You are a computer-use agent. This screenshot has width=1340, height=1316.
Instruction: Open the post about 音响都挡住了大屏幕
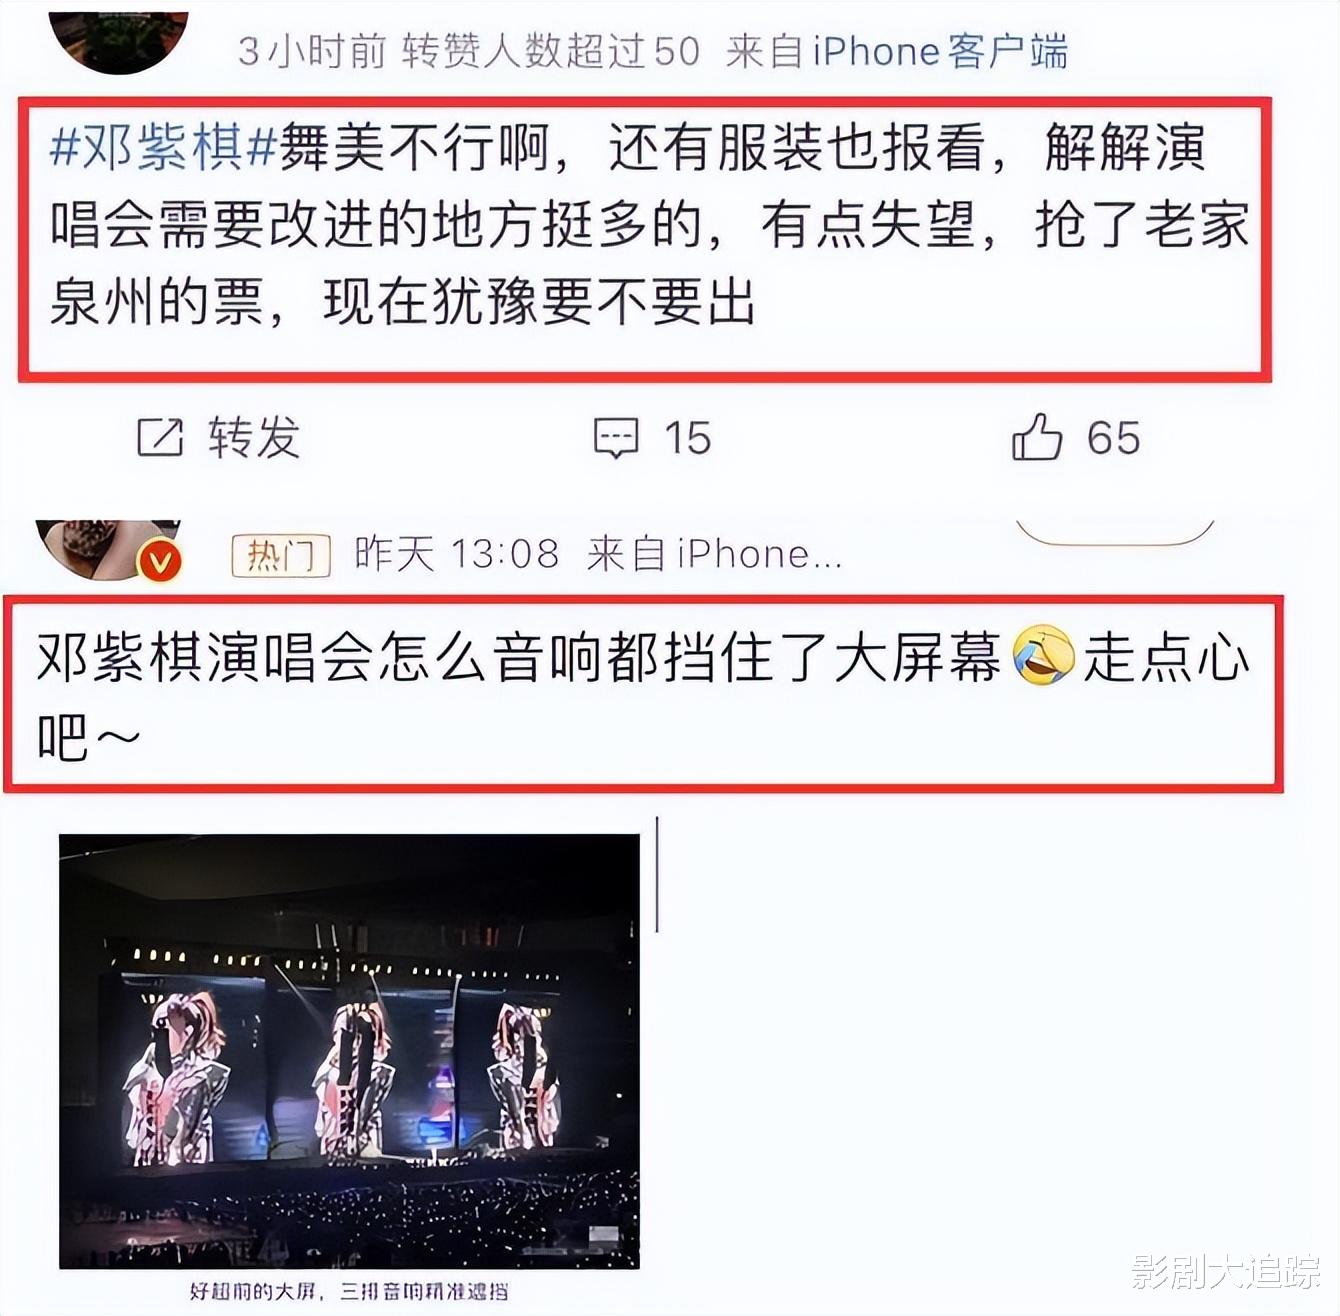point(643,694)
